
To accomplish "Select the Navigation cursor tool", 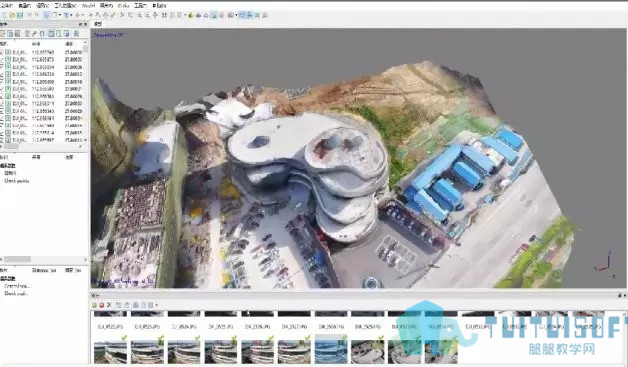I will pos(46,15).
